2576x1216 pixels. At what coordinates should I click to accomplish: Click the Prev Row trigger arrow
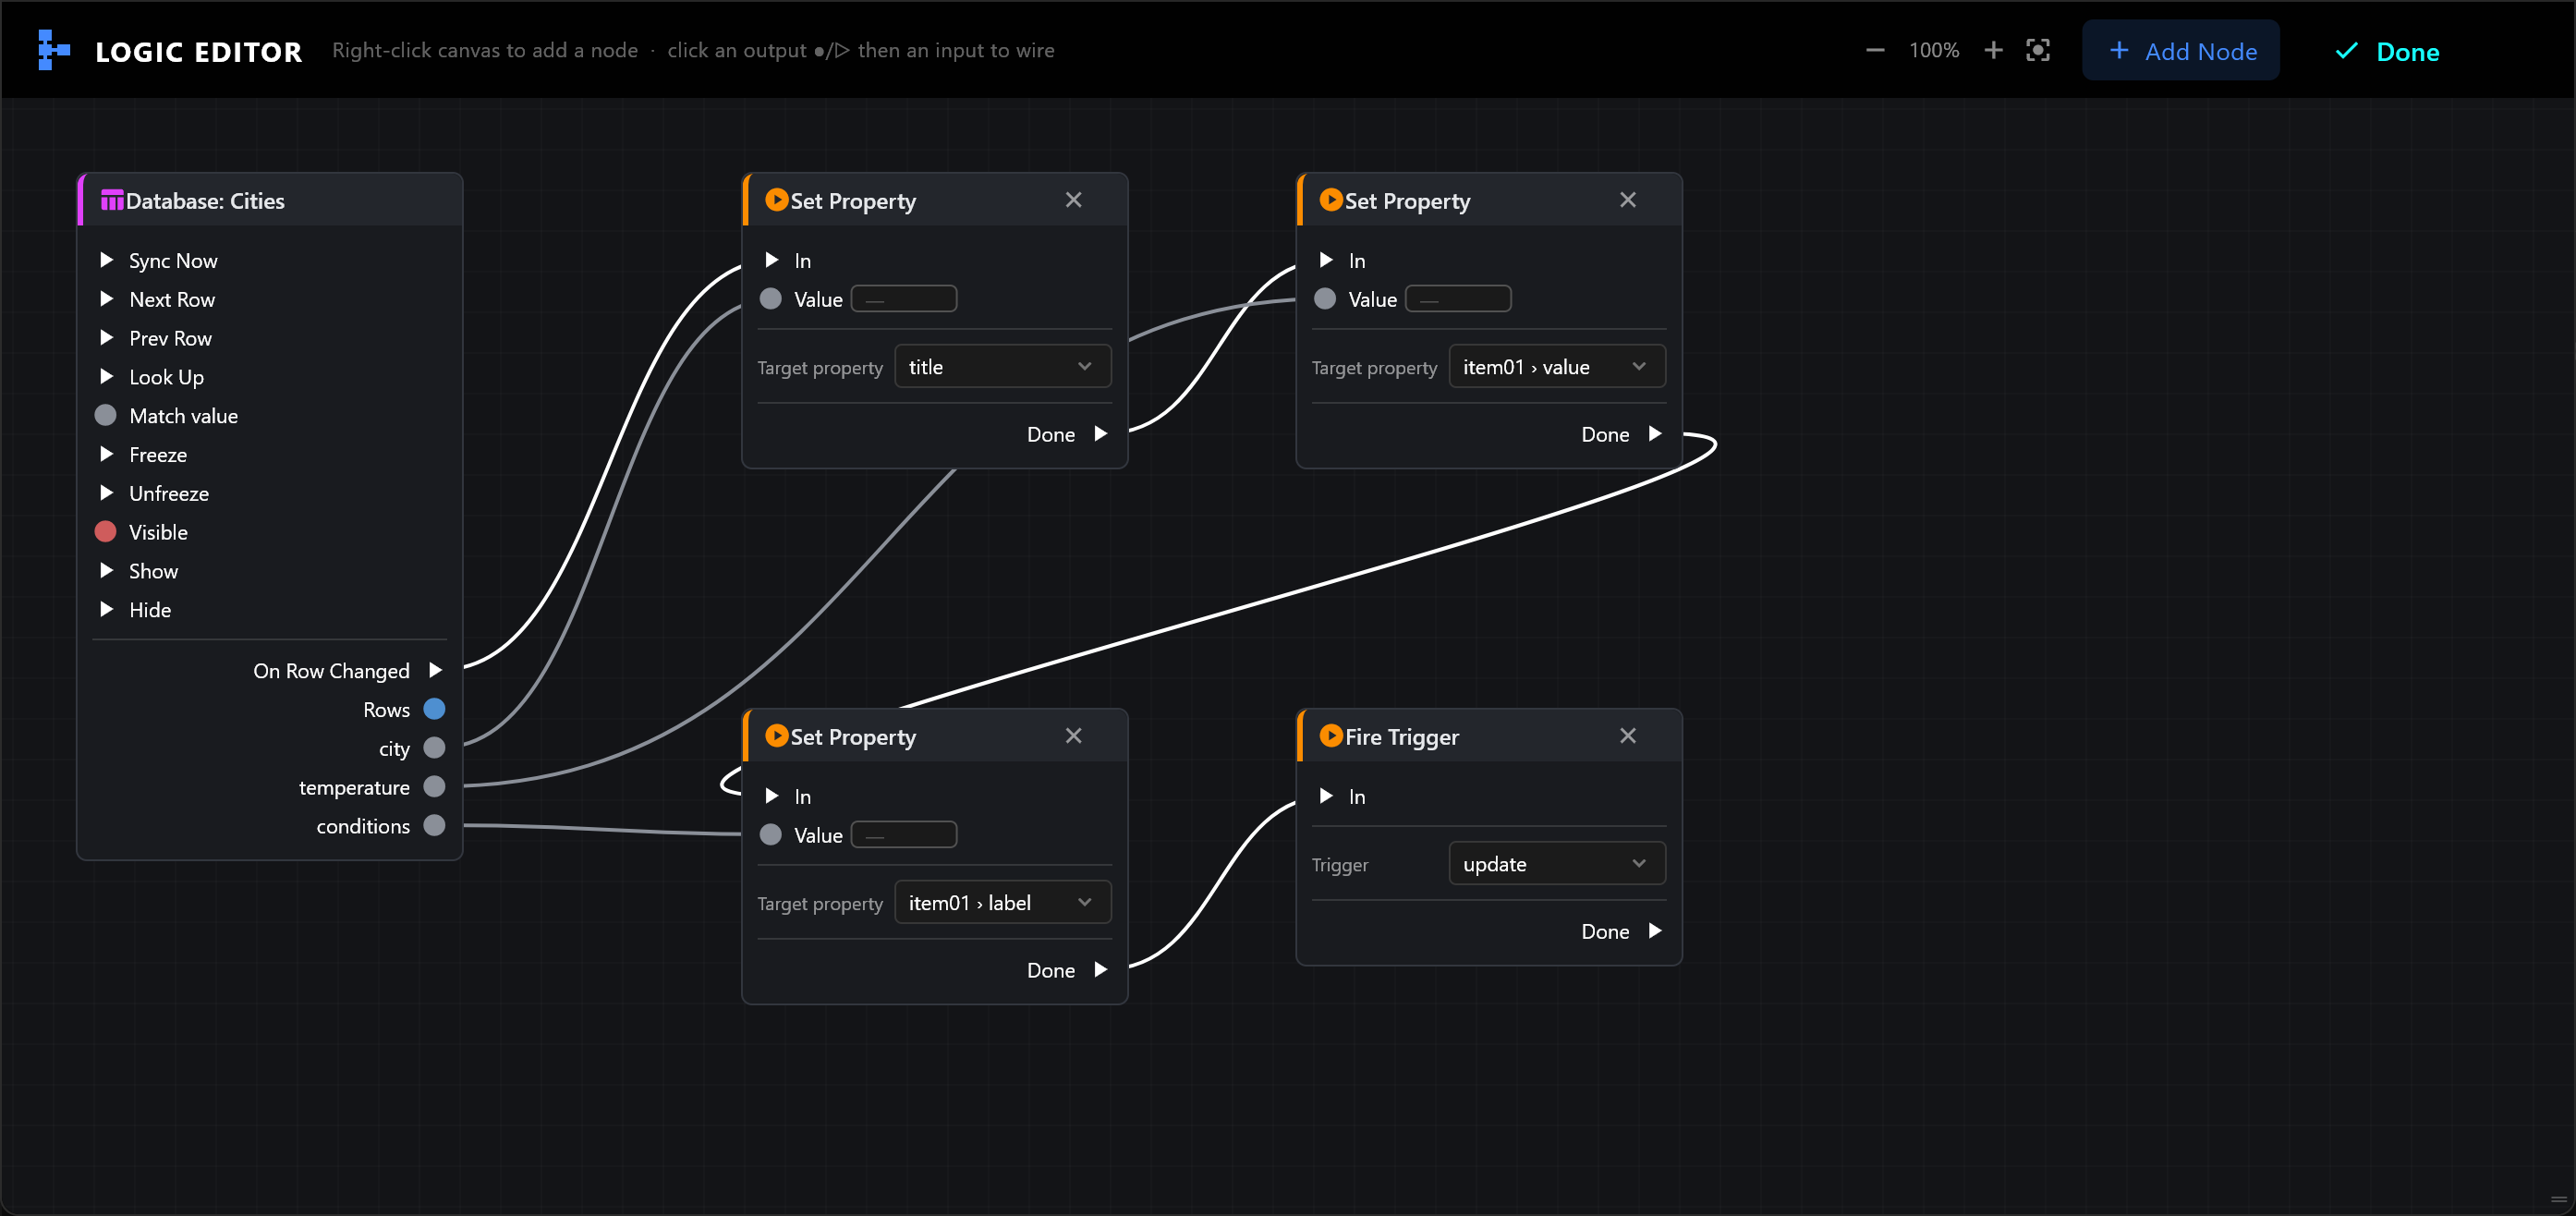[x=106, y=337]
